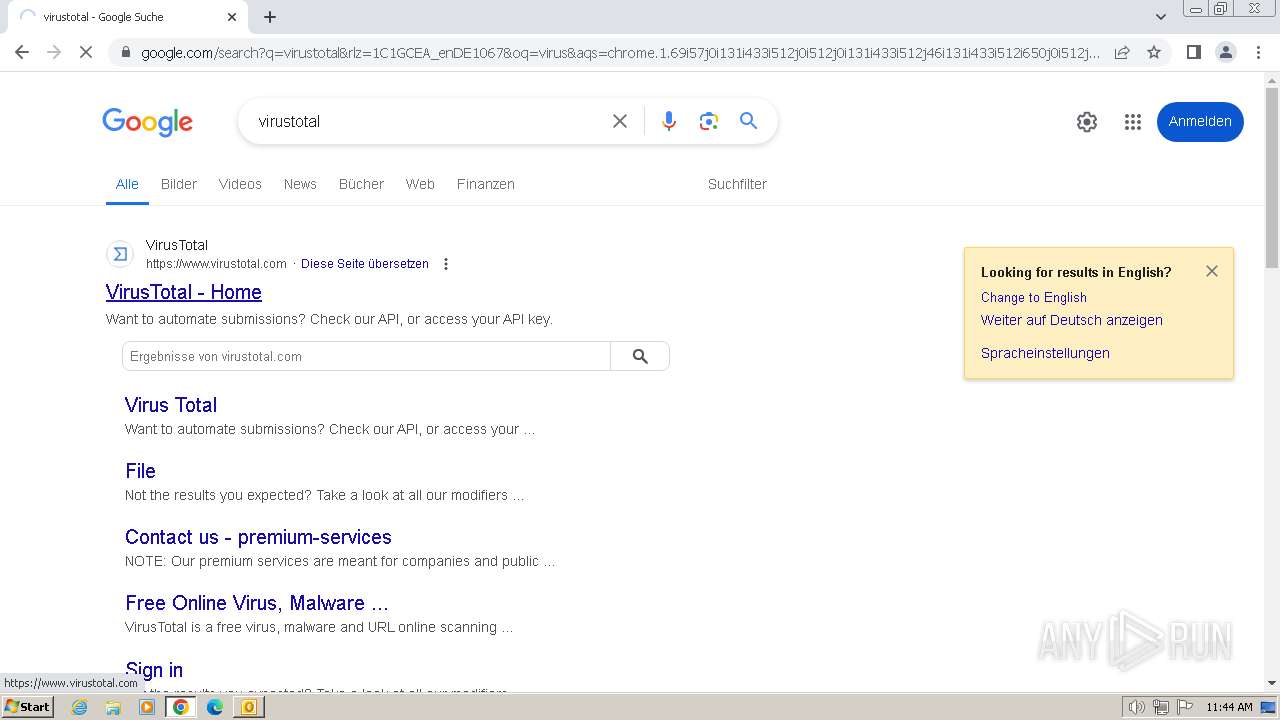
Task: Open Diese Seite übersetzen link
Action: point(365,264)
